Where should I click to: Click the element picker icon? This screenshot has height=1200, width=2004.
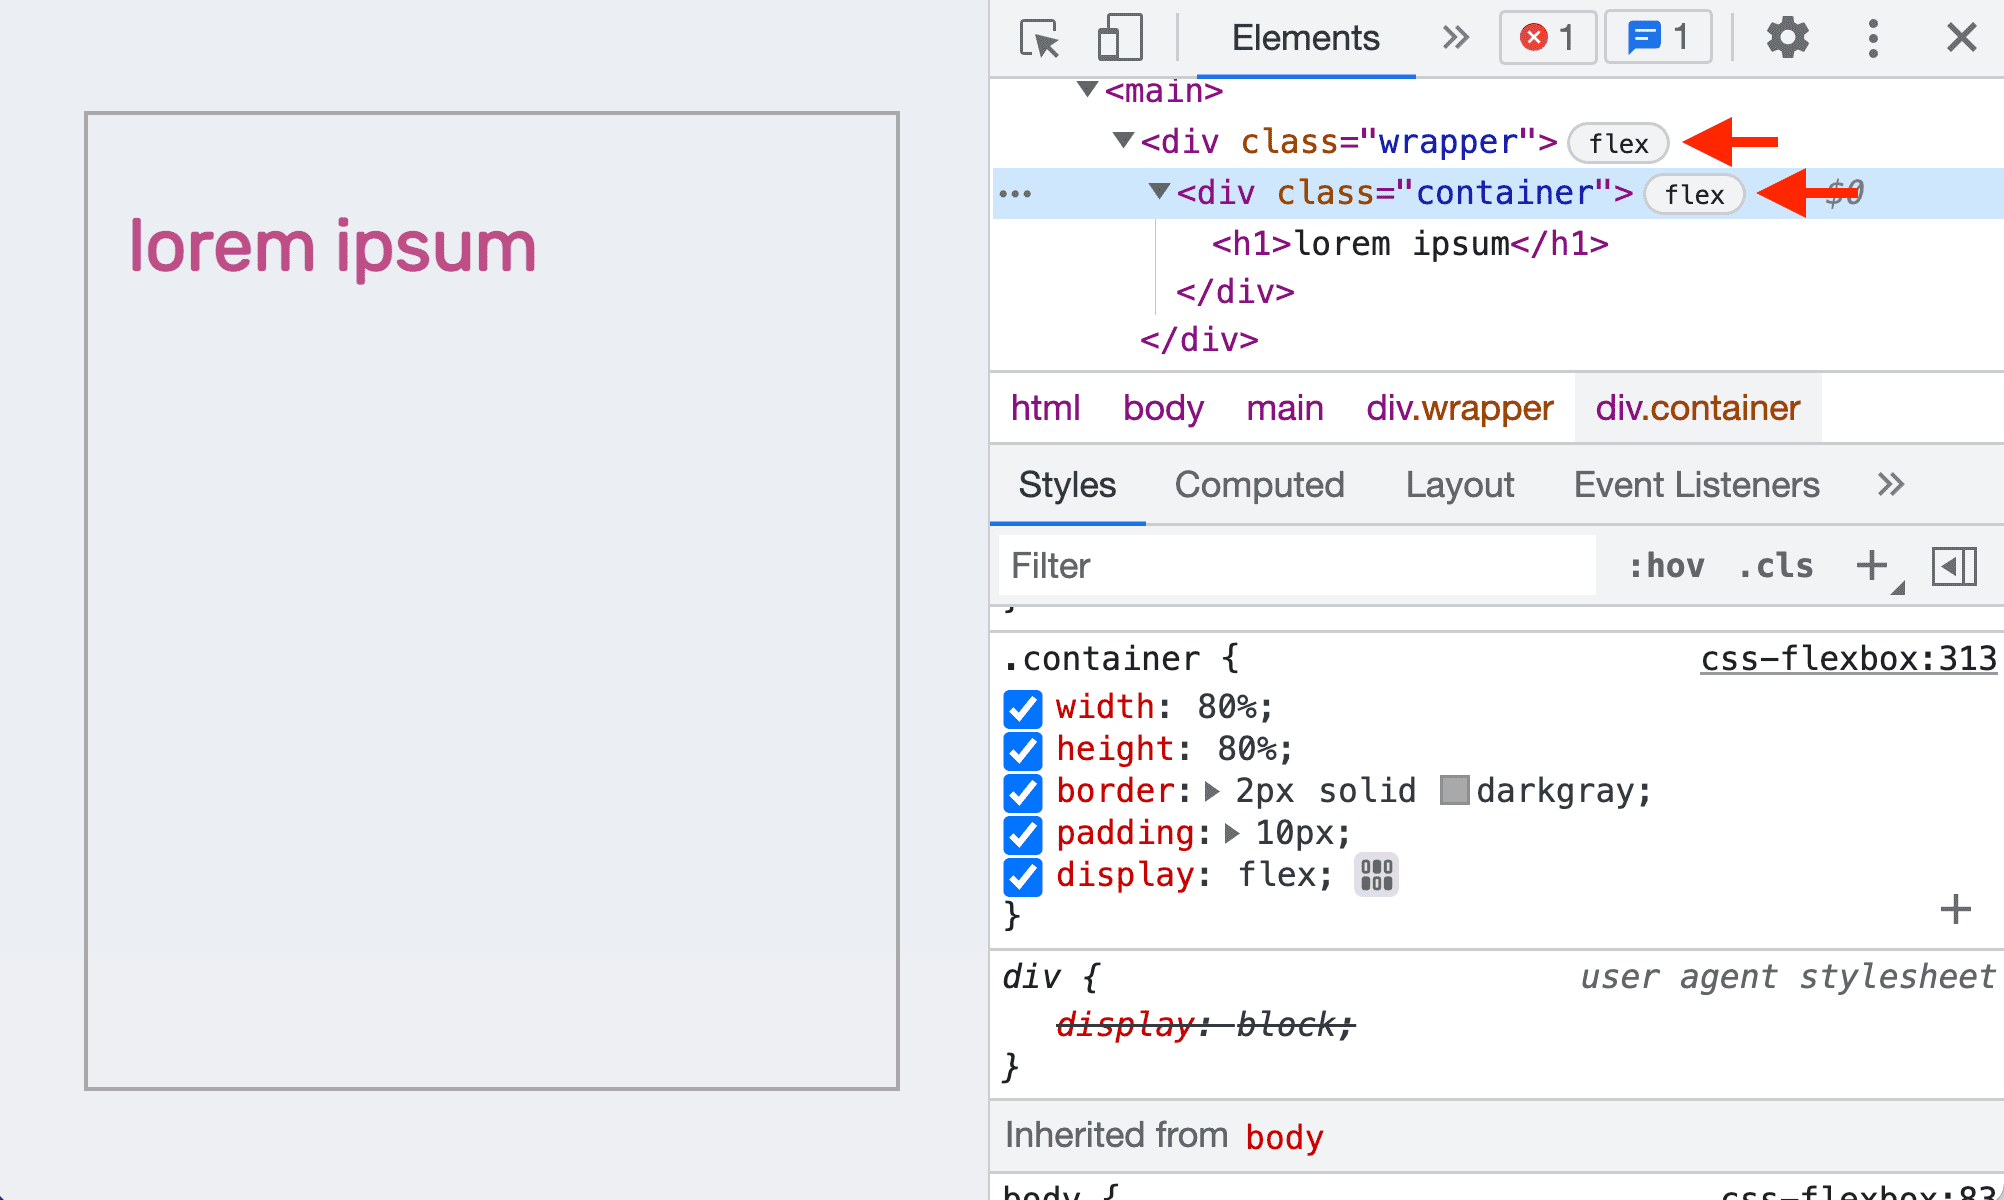(x=1037, y=36)
